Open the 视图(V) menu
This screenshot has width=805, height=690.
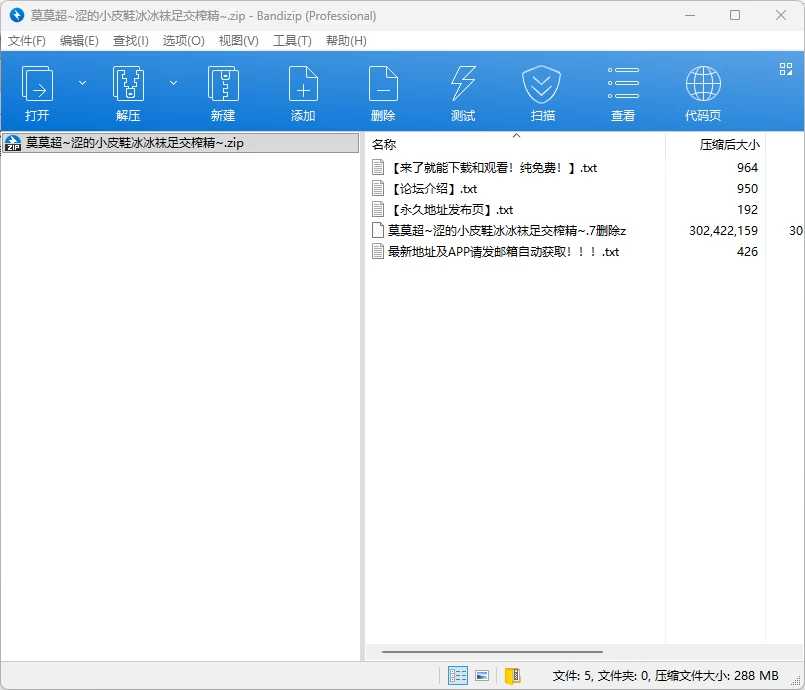coord(239,41)
